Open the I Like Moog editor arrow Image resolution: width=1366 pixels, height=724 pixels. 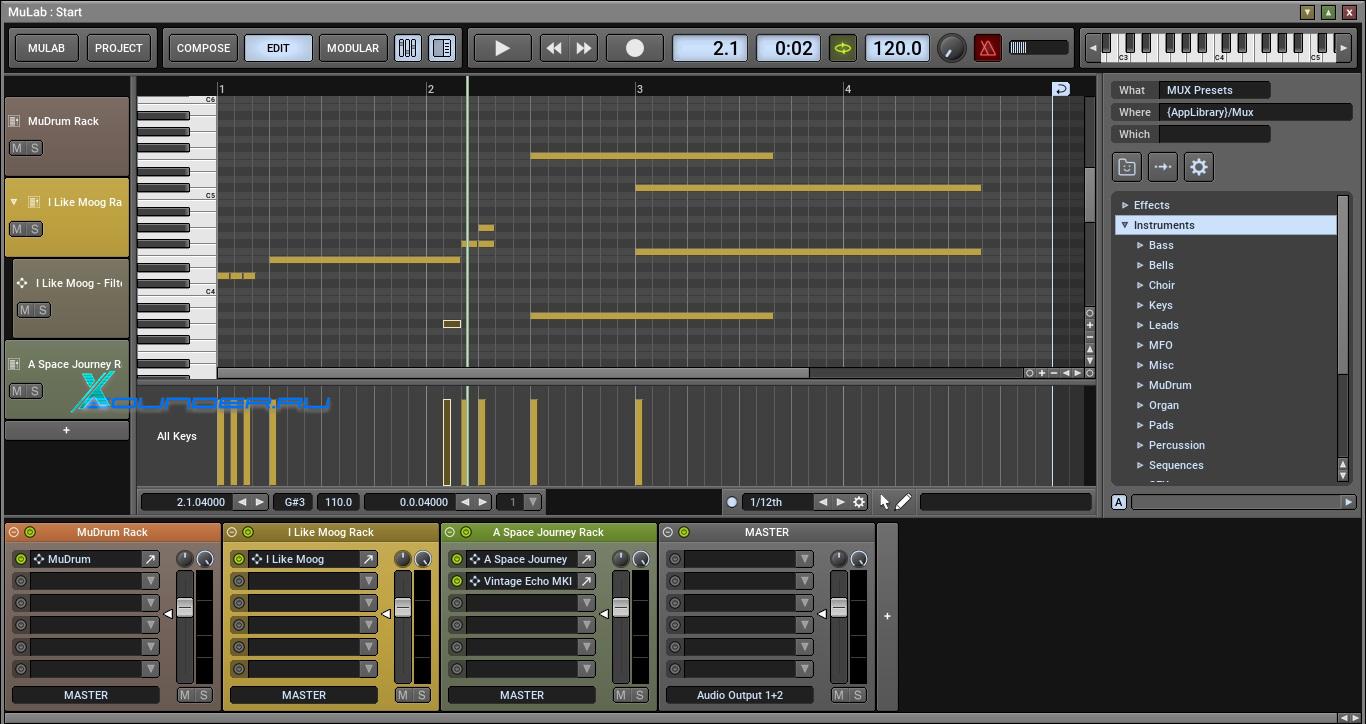click(x=368, y=559)
